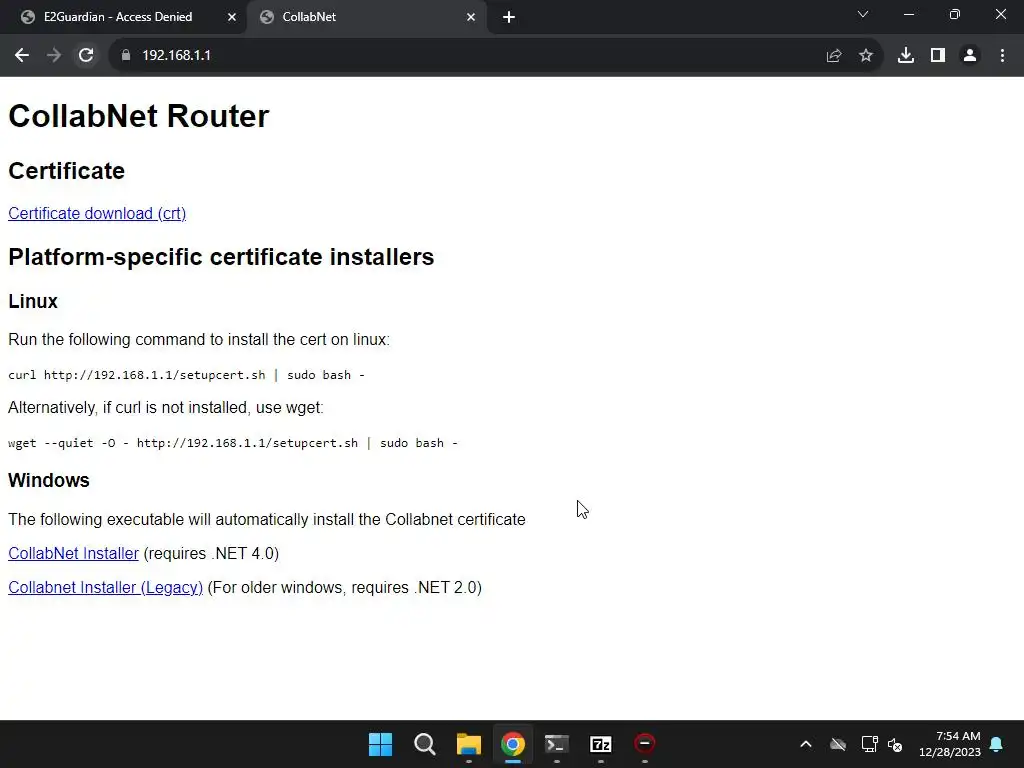Image resolution: width=1024 pixels, height=768 pixels.
Task: Click the cloud sync tray icon
Action: point(838,744)
